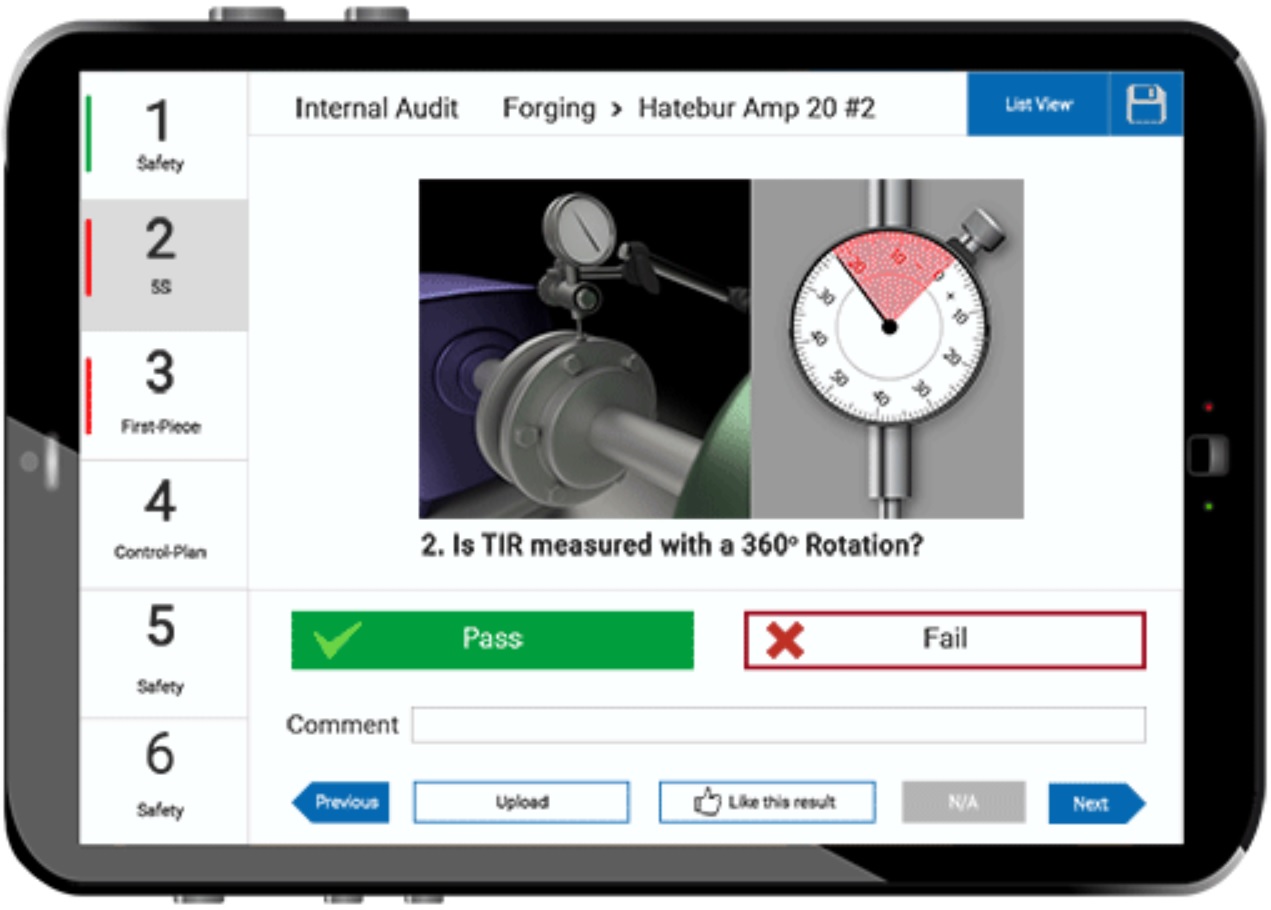The image size is (1271, 910).
Task: Click the Internal Audit heading
Action: pyautogui.click(x=376, y=108)
